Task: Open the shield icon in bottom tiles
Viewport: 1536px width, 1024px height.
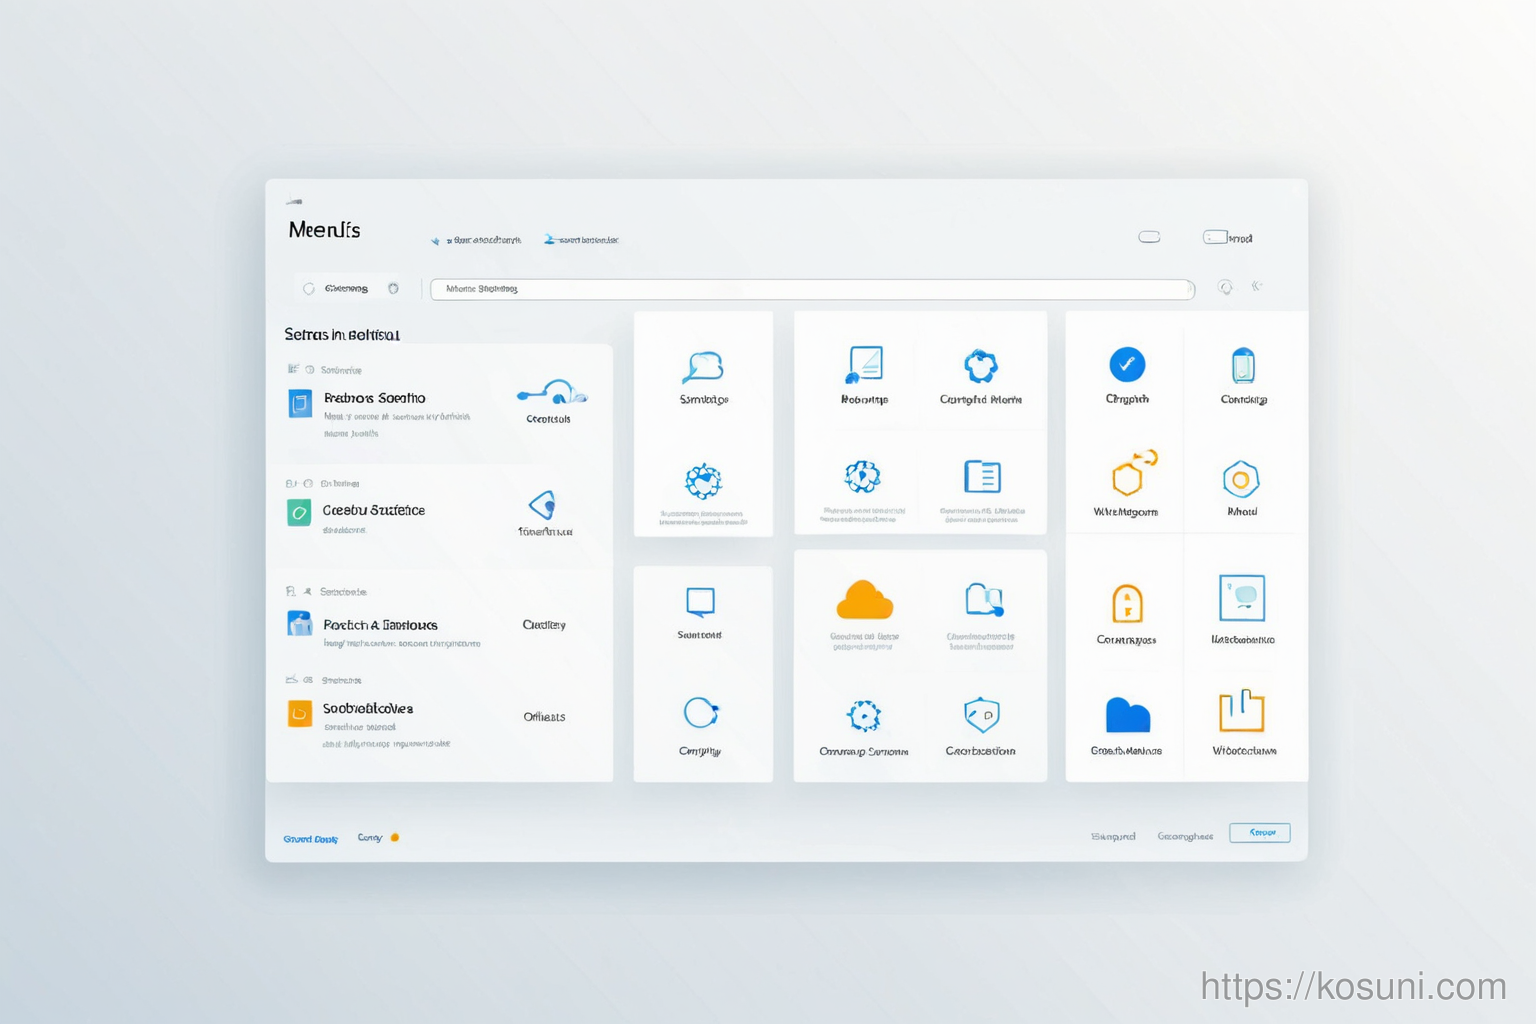Action: 981,715
